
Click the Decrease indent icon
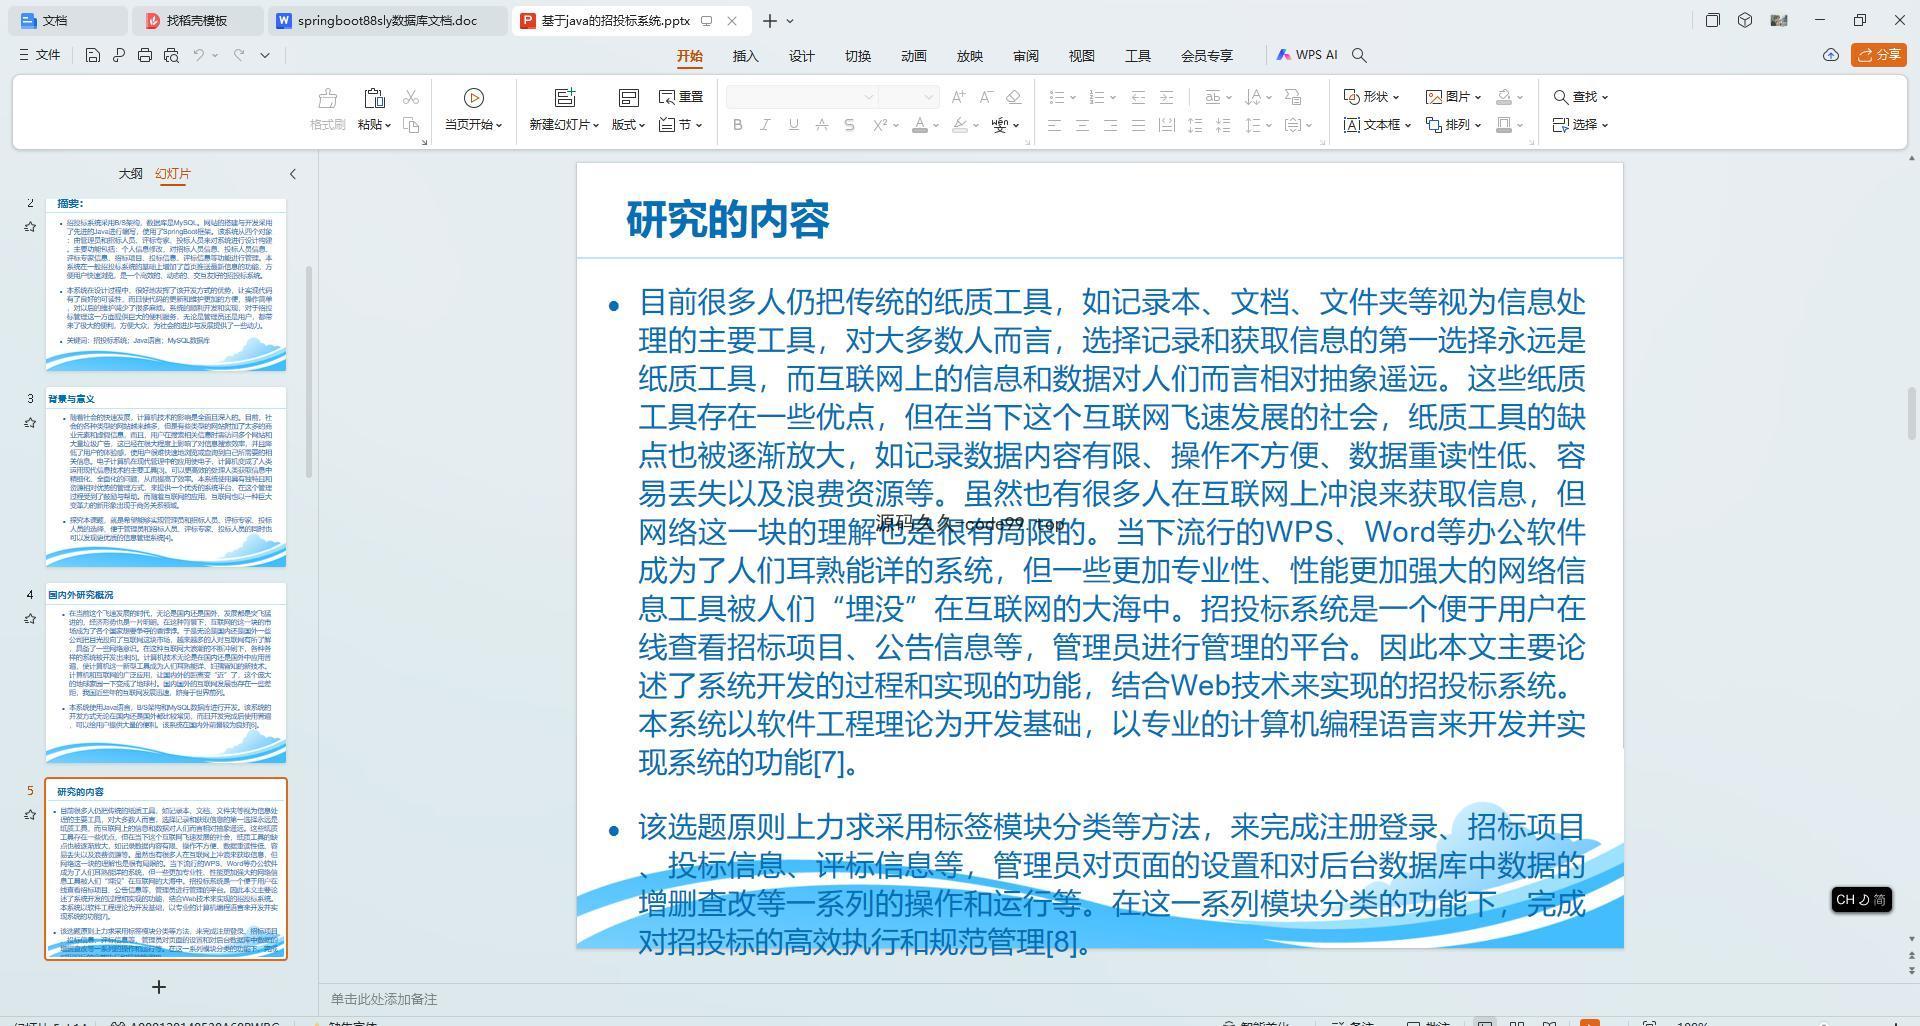pos(1138,97)
